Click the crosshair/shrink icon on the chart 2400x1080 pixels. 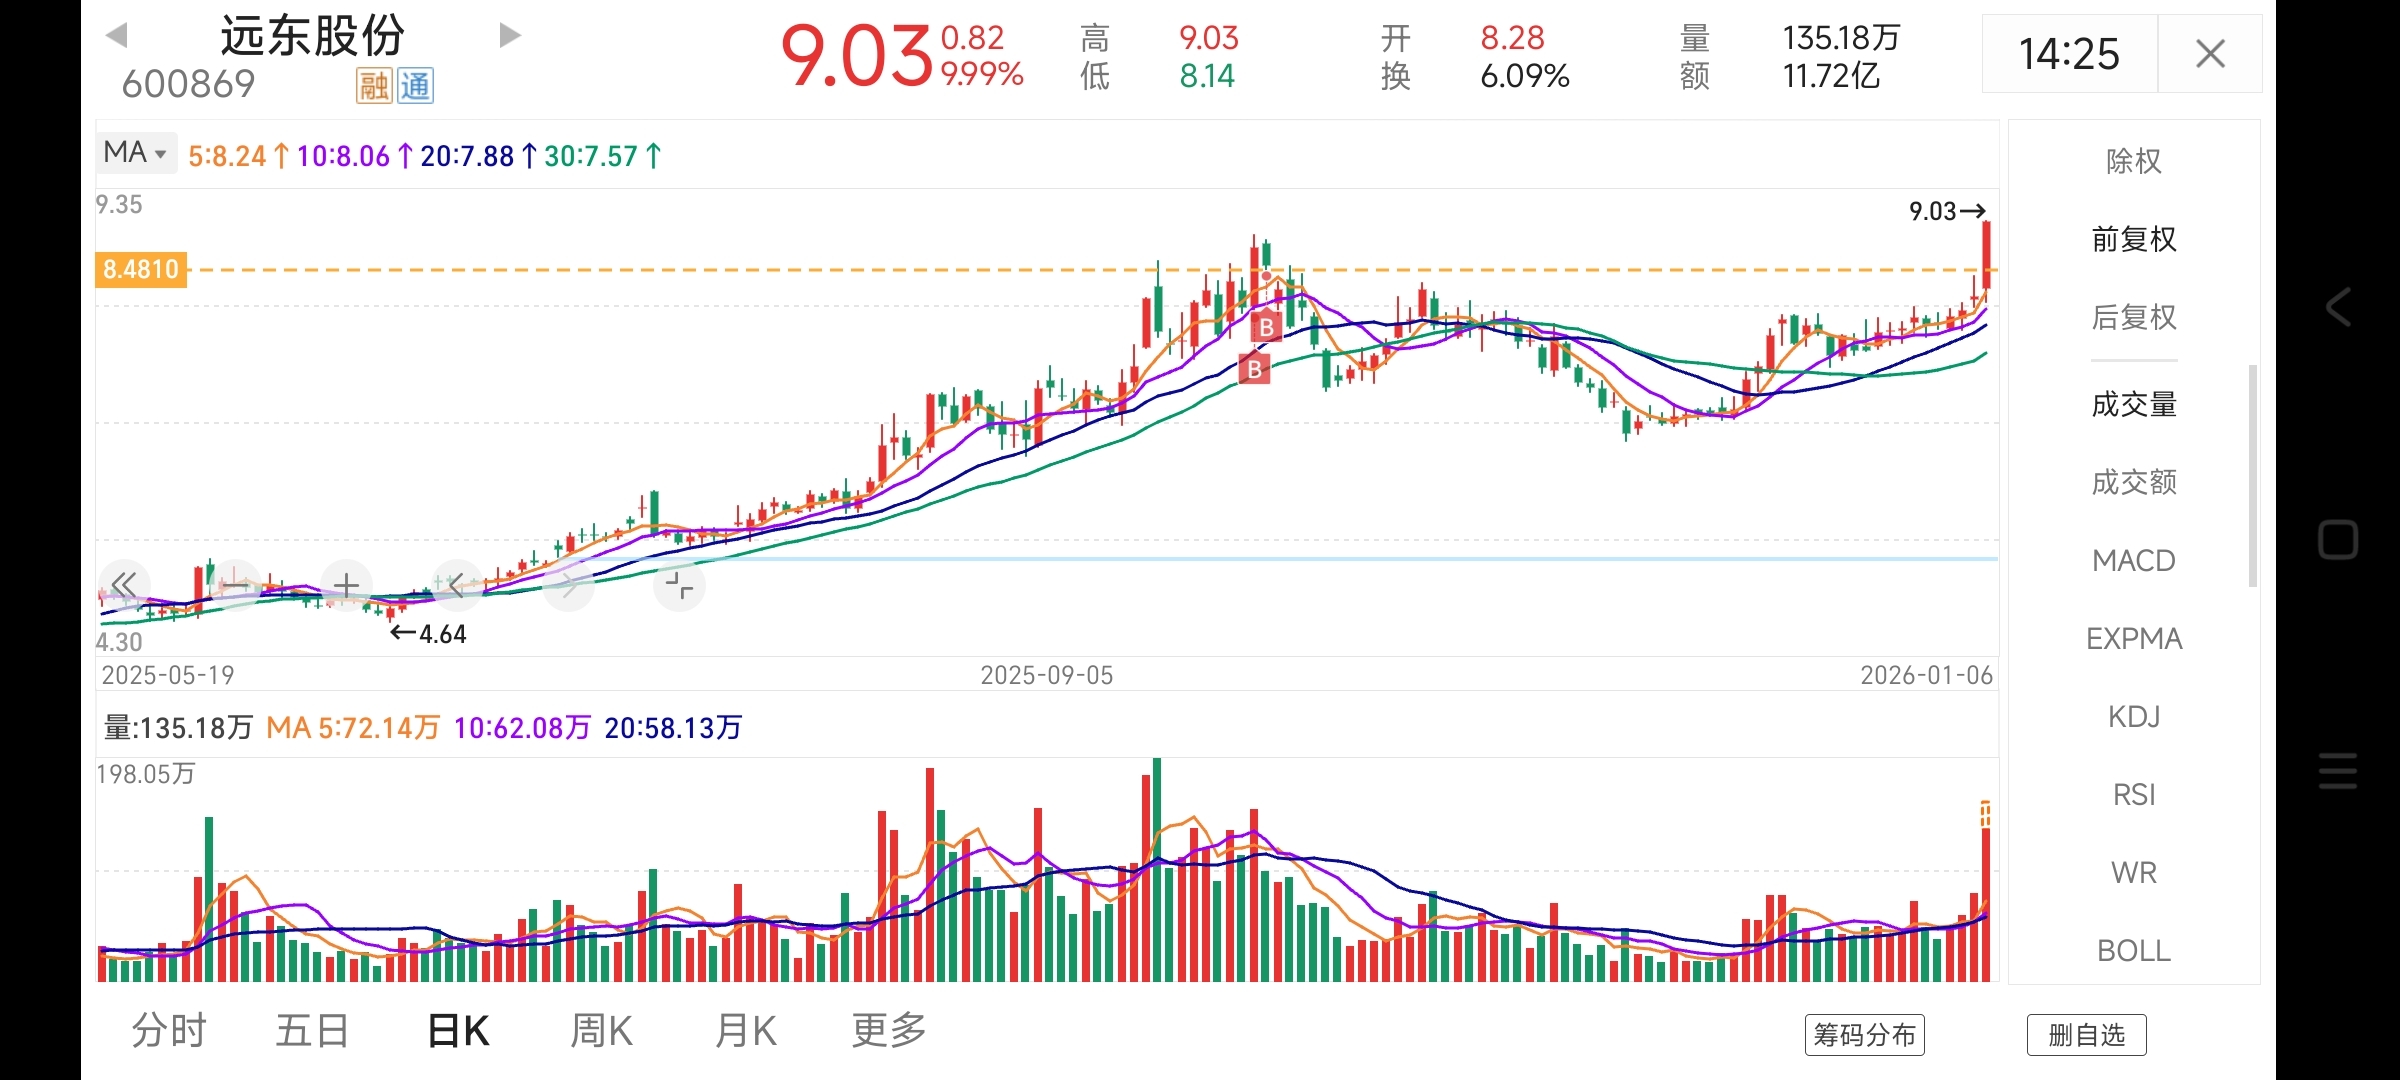click(x=679, y=585)
